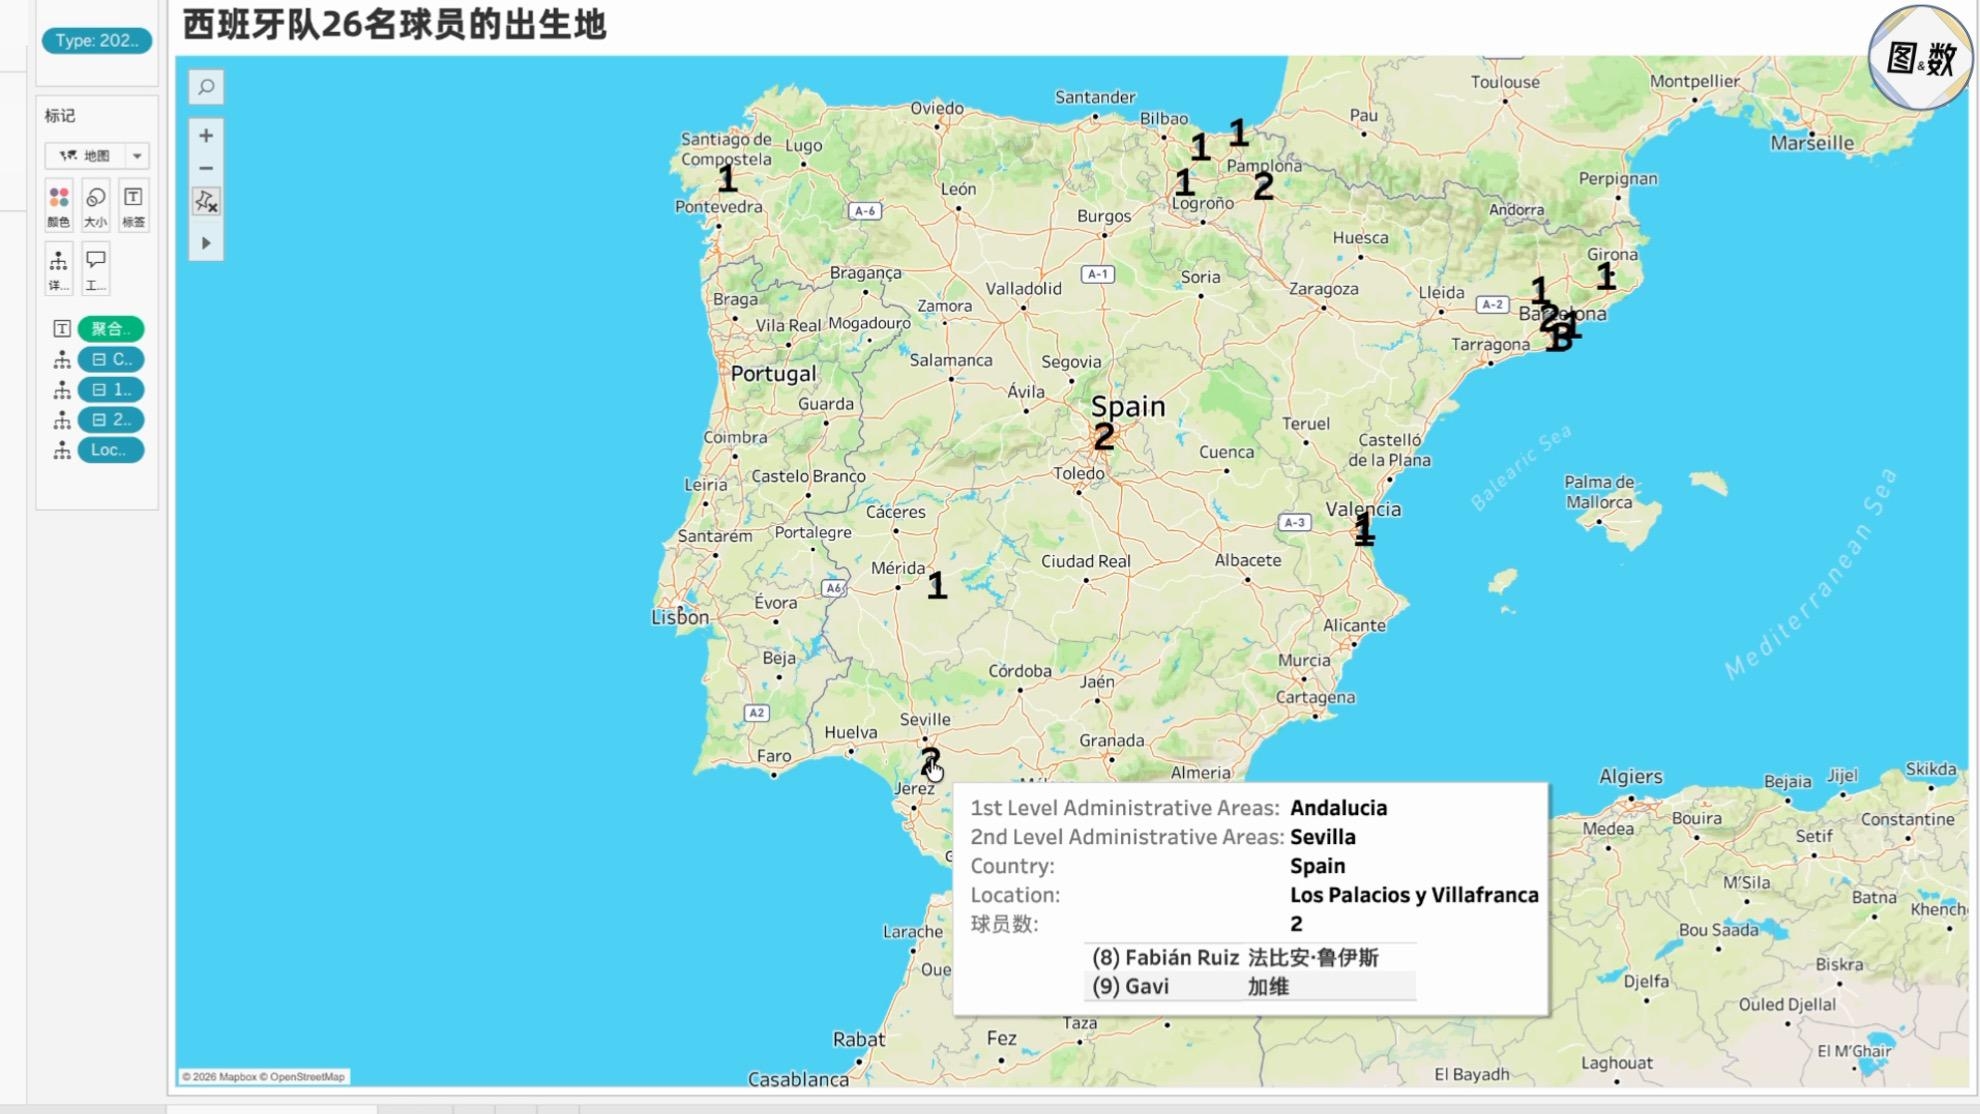This screenshot has width=1980, height=1114.
Task: Expand the map tools arrow menu
Action: pos(206,243)
